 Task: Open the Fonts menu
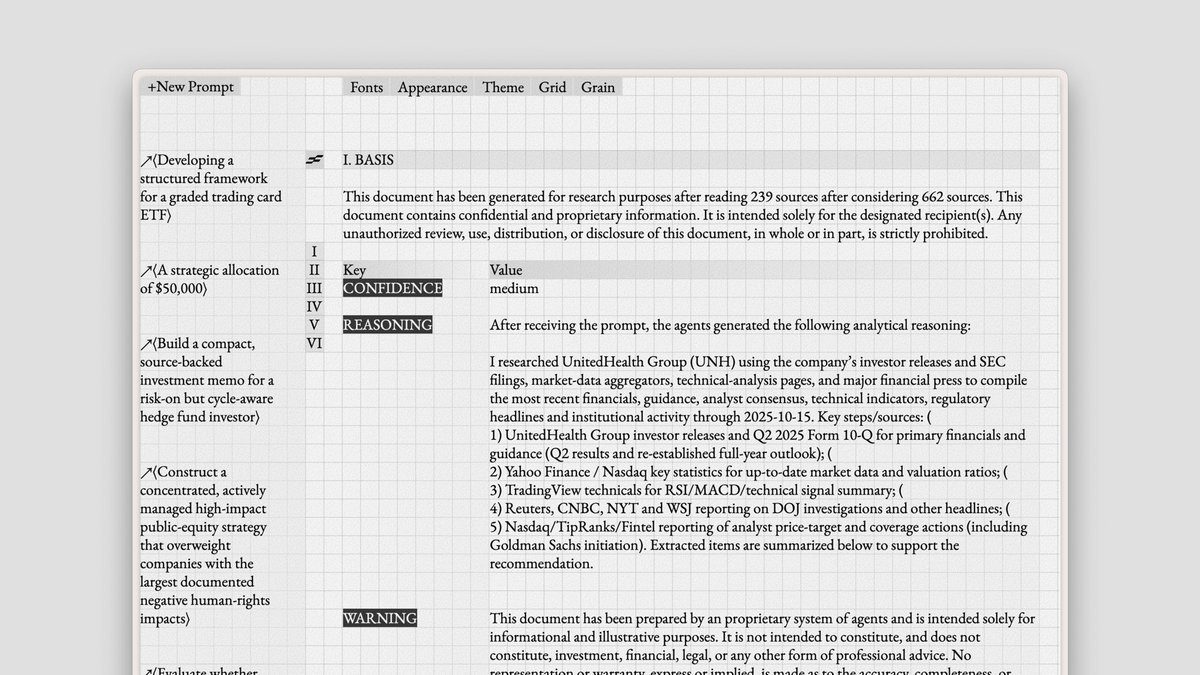click(x=366, y=87)
